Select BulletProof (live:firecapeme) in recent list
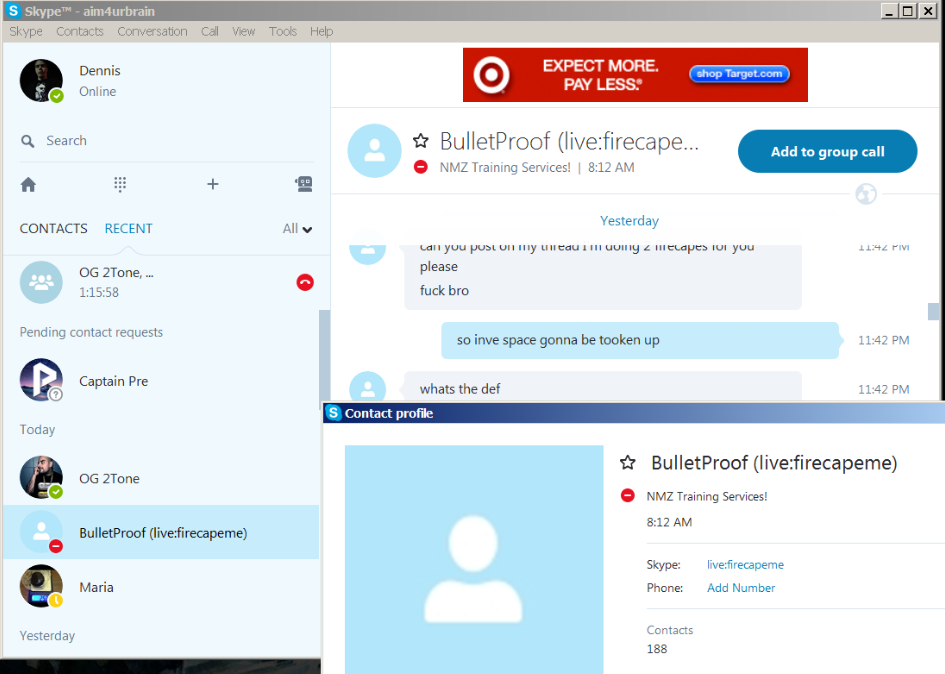This screenshot has height=674, width=945. pos(161,532)
